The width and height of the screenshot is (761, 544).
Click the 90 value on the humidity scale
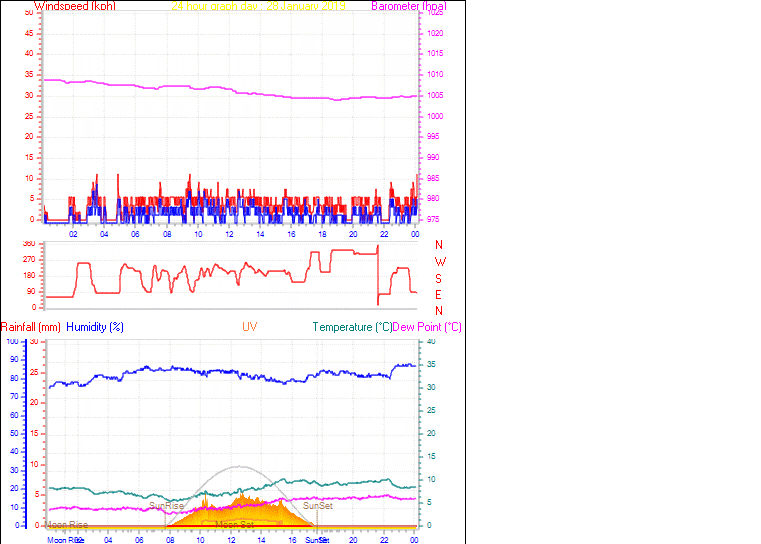point(14,360)
